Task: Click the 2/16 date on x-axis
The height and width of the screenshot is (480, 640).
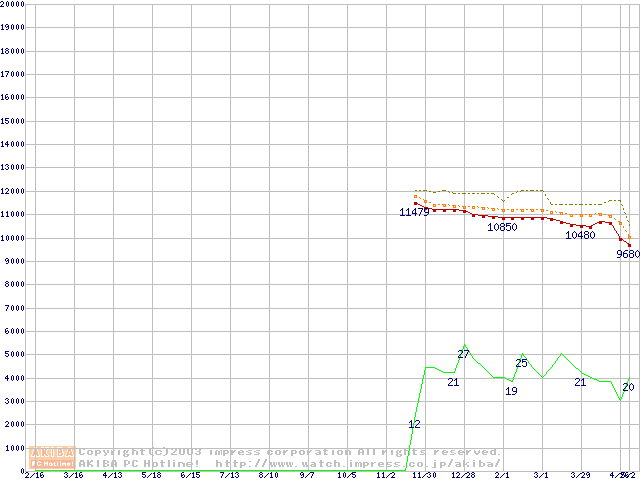Action: (33, 475)
